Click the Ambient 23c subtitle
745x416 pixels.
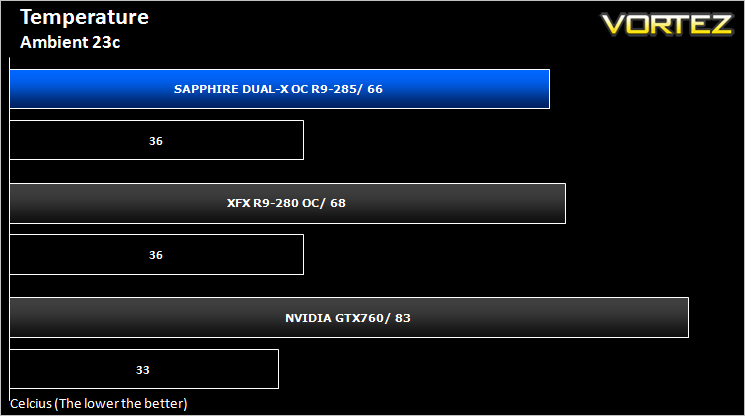(x=70, y=42)
